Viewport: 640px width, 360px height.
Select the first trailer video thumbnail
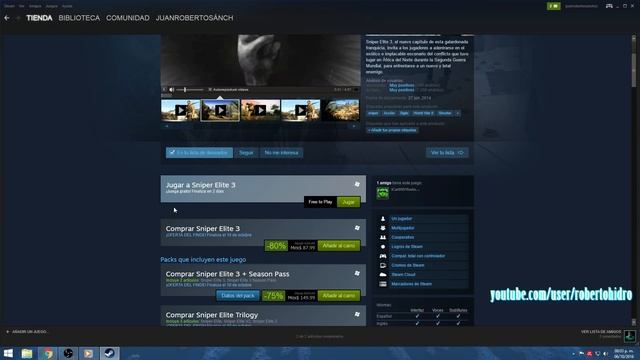tap(180, 110)
